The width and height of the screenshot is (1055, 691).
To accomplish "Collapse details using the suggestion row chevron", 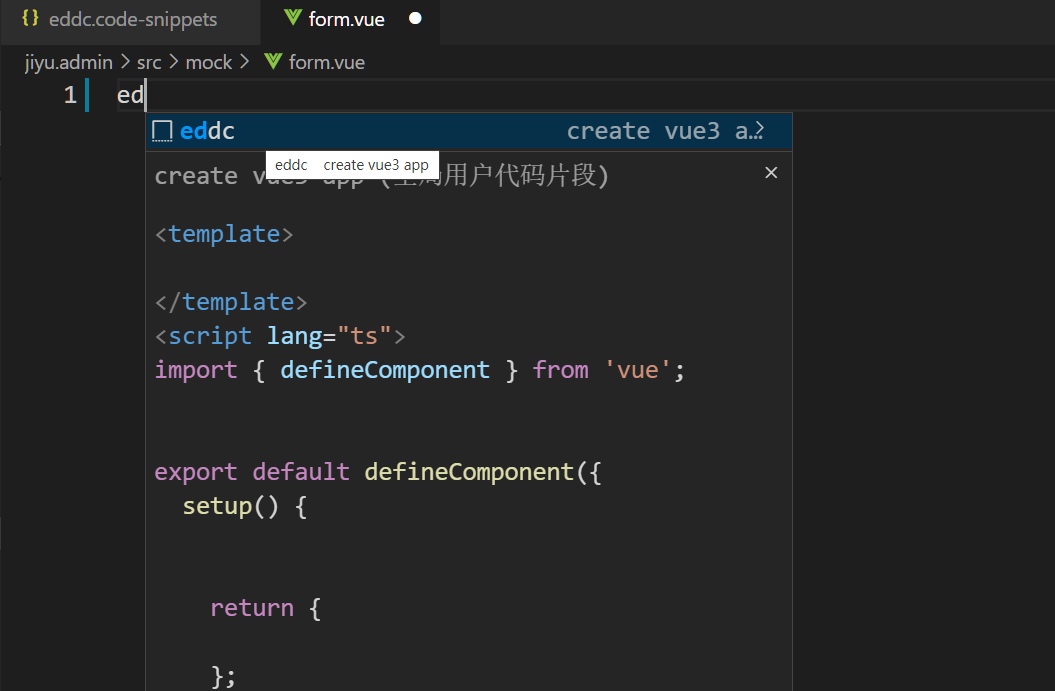I will [761, 131].
